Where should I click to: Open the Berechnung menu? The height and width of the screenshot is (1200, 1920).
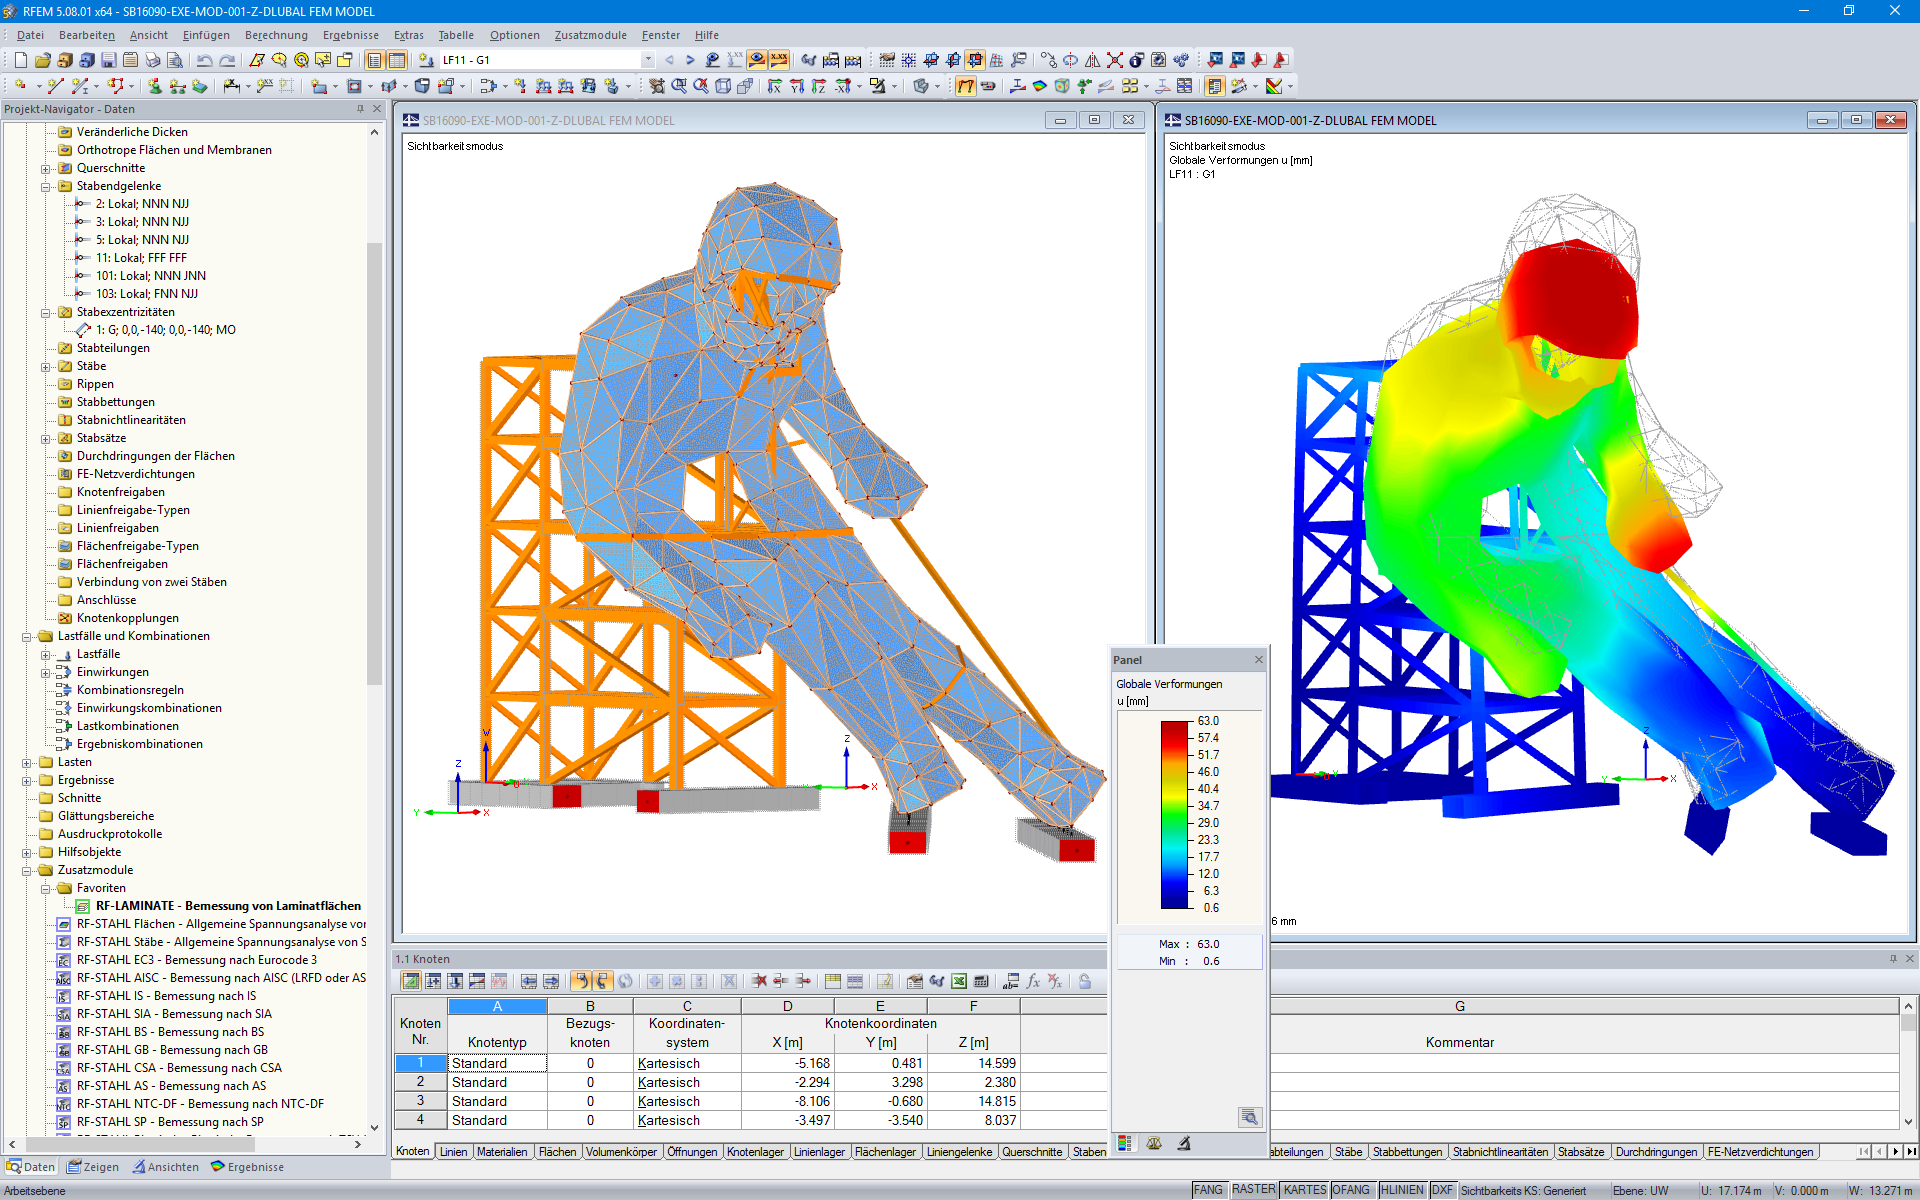tap(276, 35)
